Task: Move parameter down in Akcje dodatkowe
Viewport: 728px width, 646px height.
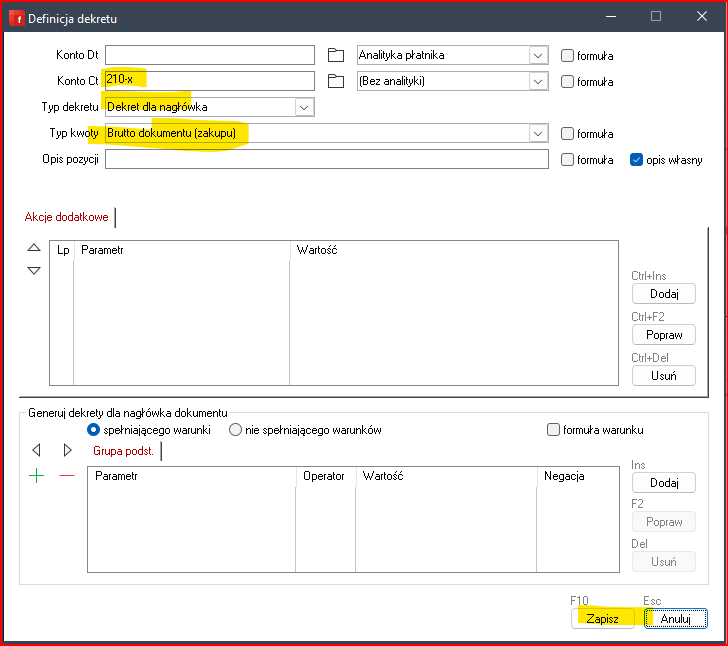Action: coord(34,270)
